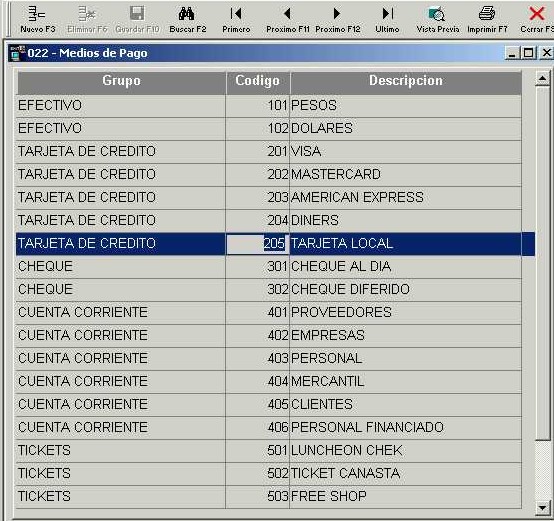Click the scrollbar down arrow

tap(542, 508)
